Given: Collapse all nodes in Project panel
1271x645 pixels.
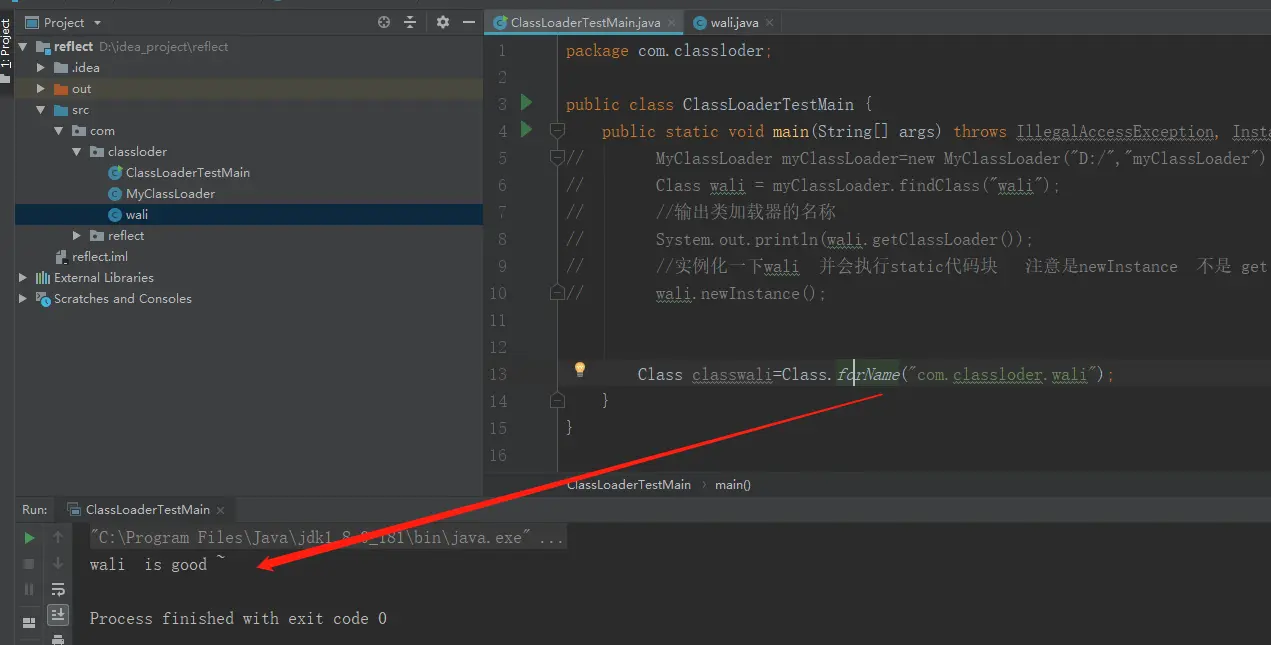Looking at the screenshot, I should tap(410, 22).
